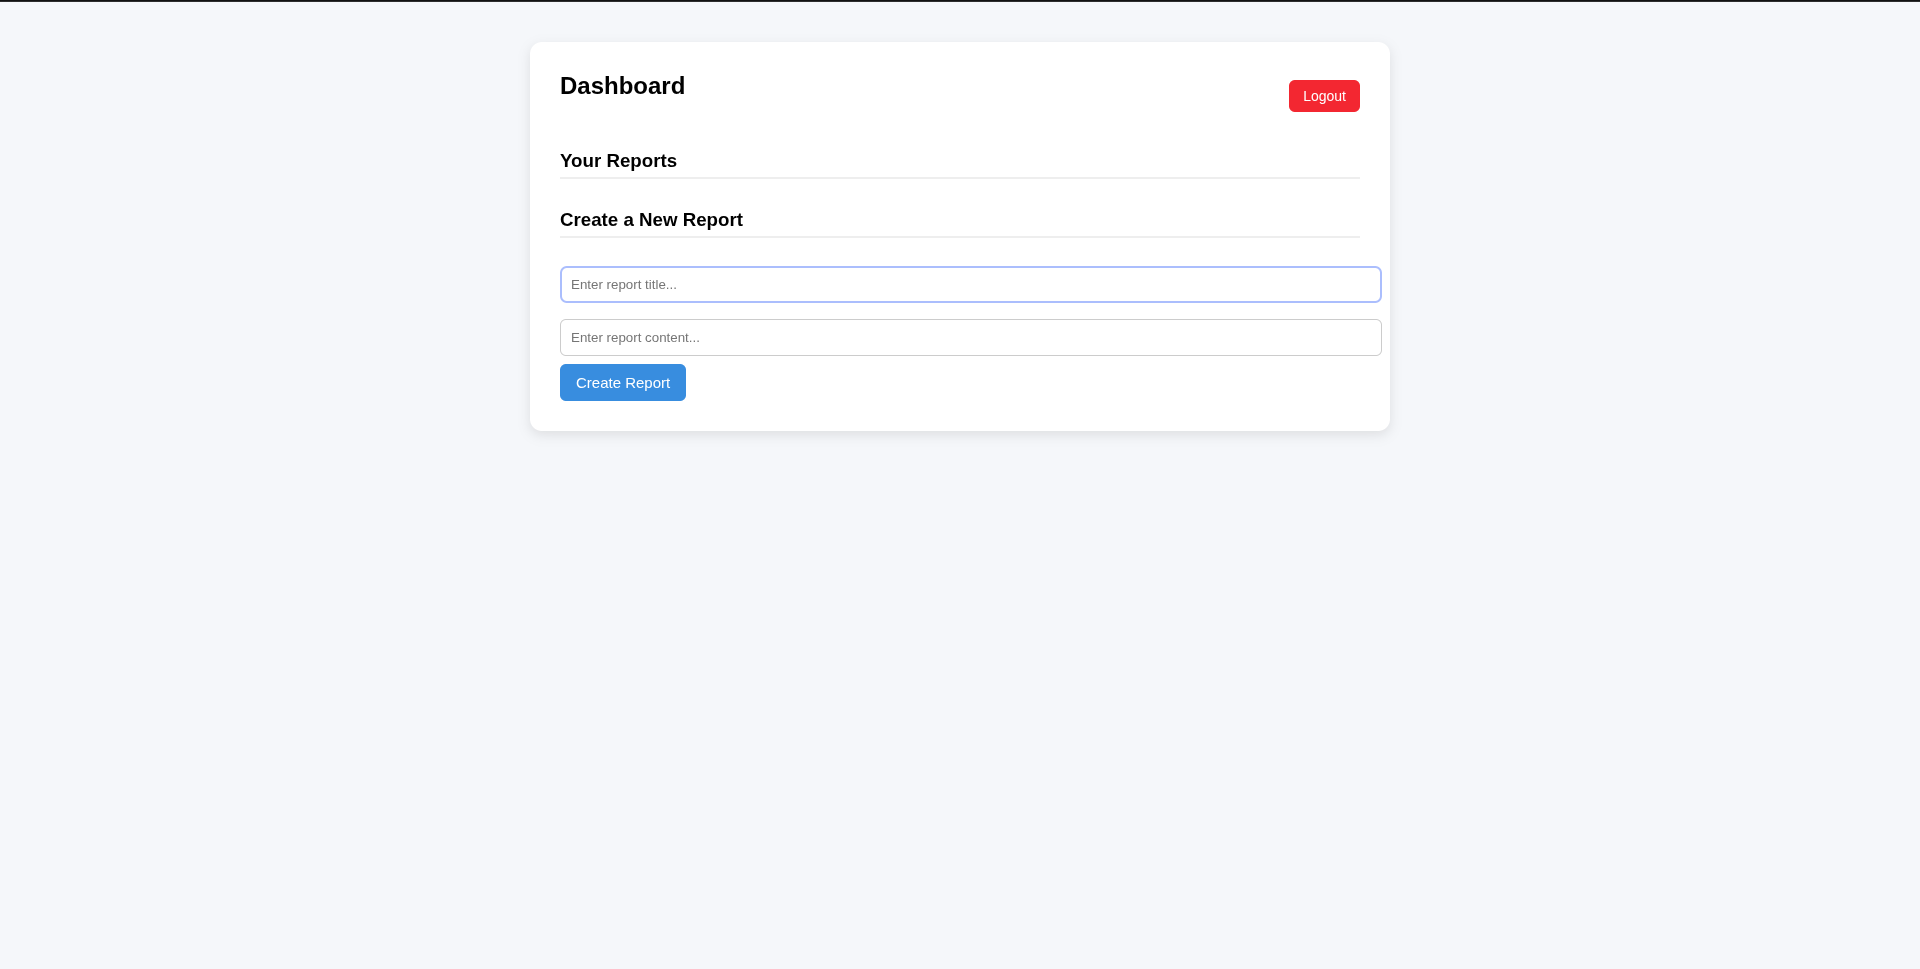Click the word Logout in the header
The image size is (1920, 969).
(1324, 96)
